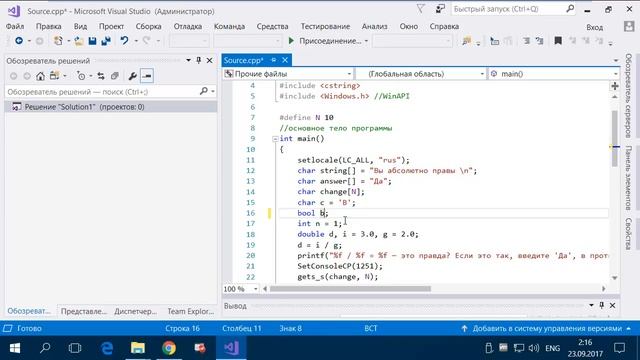Click Добавить в систему управления версиями
640x360 pixels.
[547, 329]
